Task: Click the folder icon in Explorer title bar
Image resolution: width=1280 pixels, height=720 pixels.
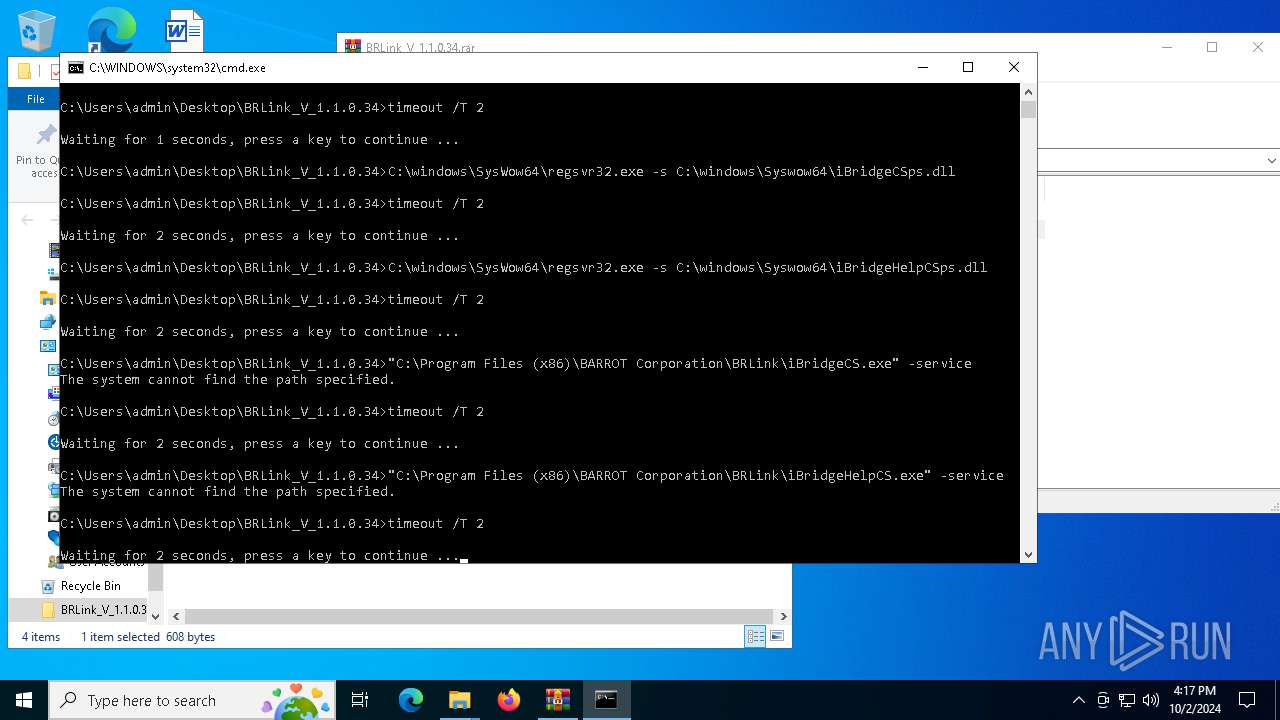Action: (x=24, y=72)
